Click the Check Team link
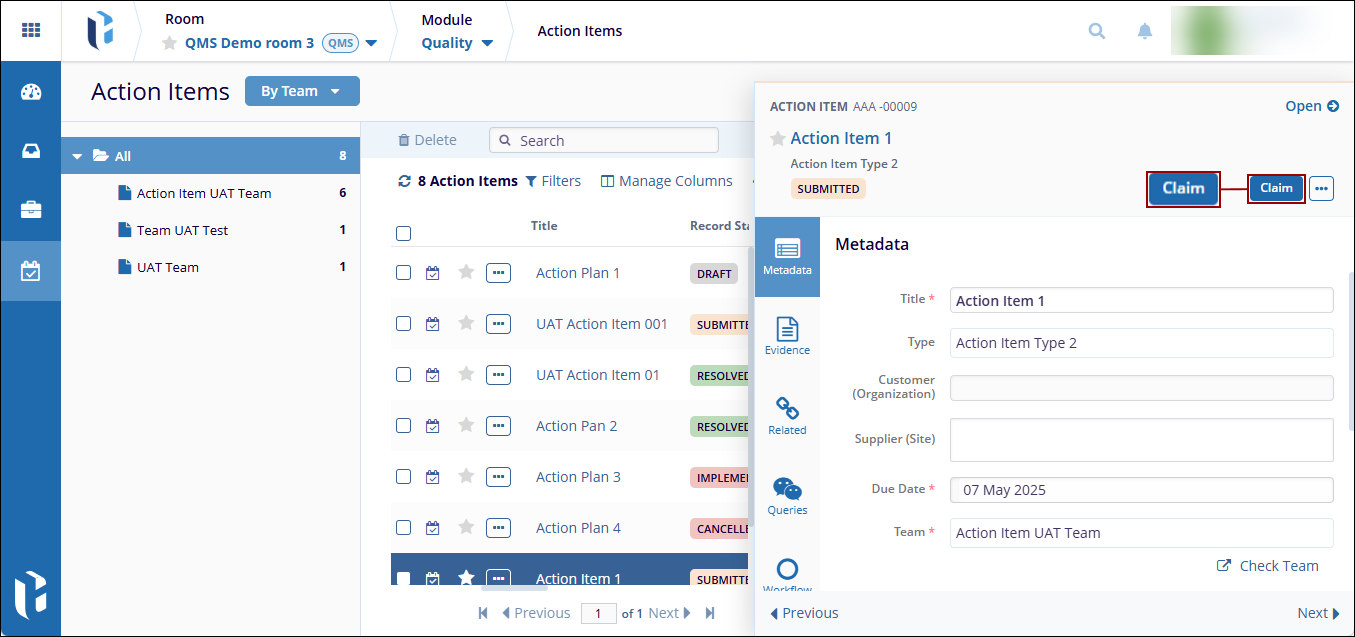This screenshot has width=1355, height=637. 1268,566
